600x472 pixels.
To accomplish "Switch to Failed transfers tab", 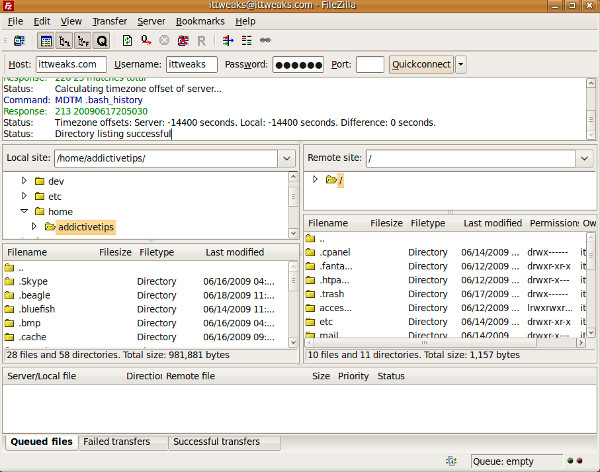I will tap(123, 442).
